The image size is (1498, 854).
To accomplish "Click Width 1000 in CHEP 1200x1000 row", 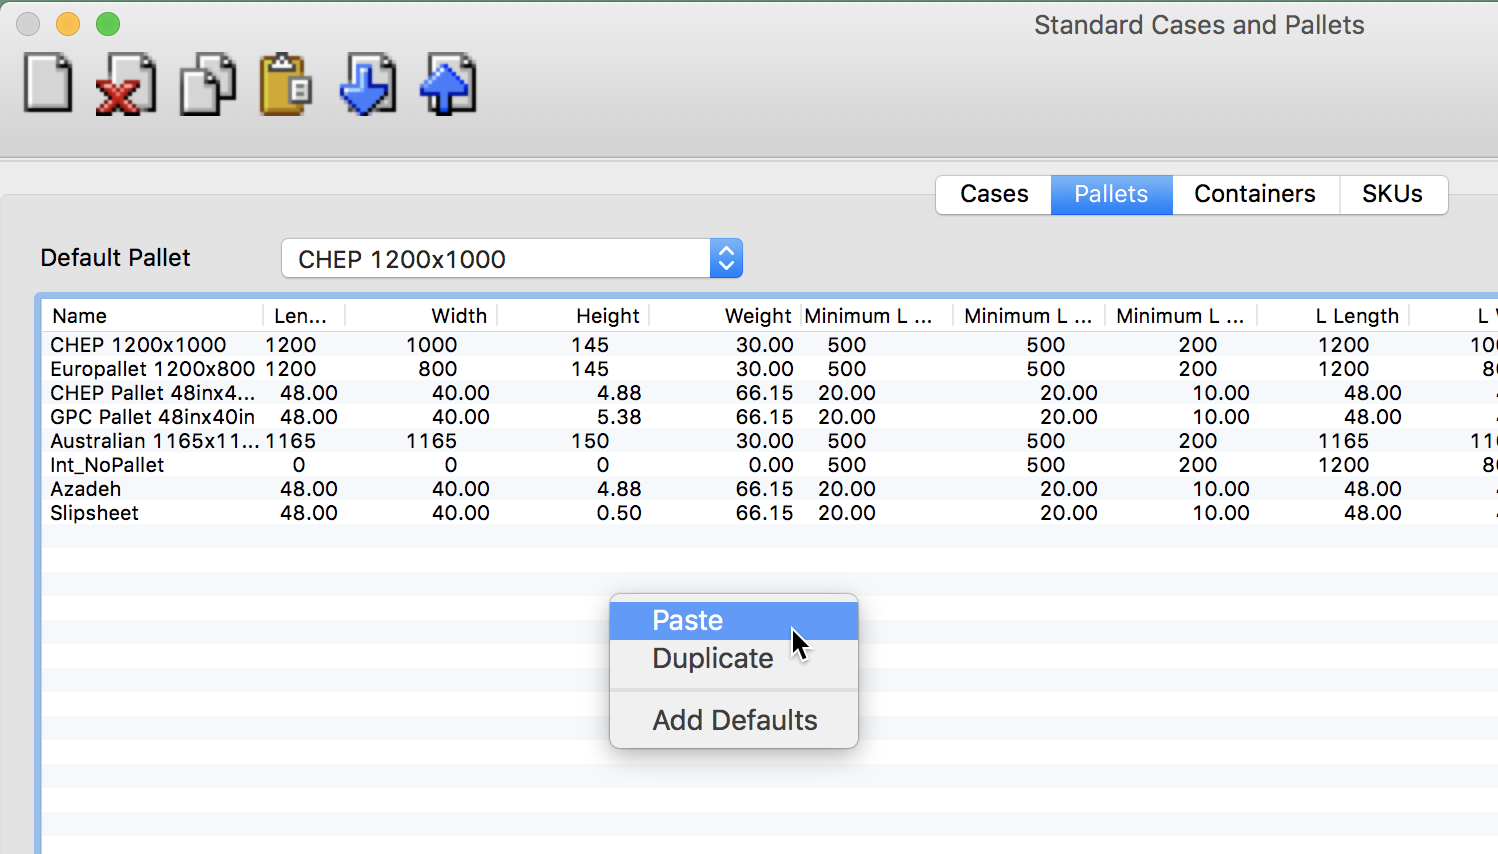I will click(432, 345).
